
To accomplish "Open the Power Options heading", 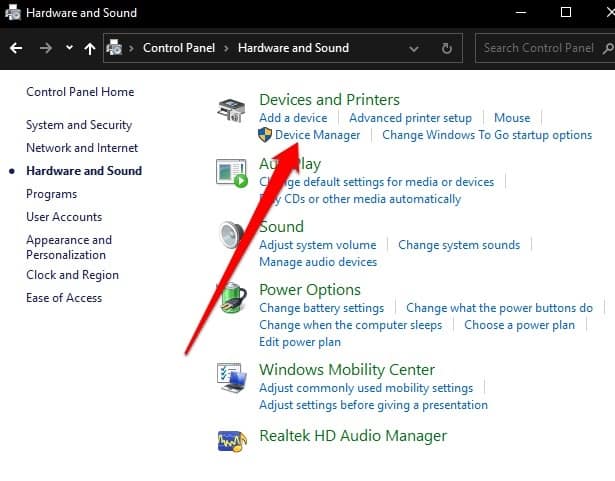I will point(310,290).
